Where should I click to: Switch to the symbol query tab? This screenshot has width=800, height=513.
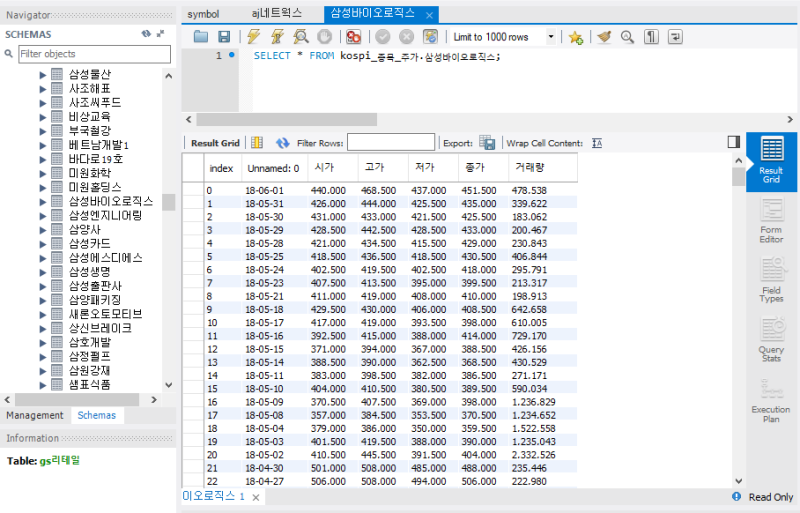tap(203, 14)
